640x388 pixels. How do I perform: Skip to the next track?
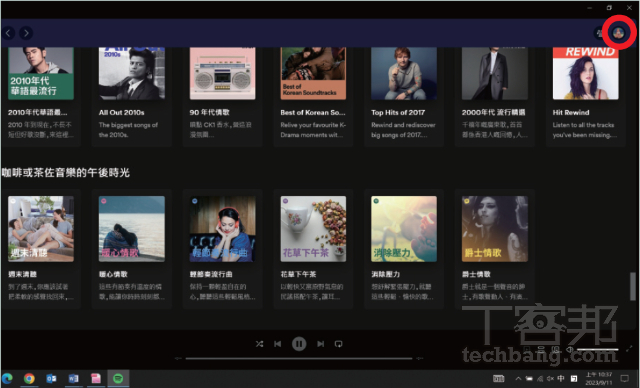(x=320, y=344)
